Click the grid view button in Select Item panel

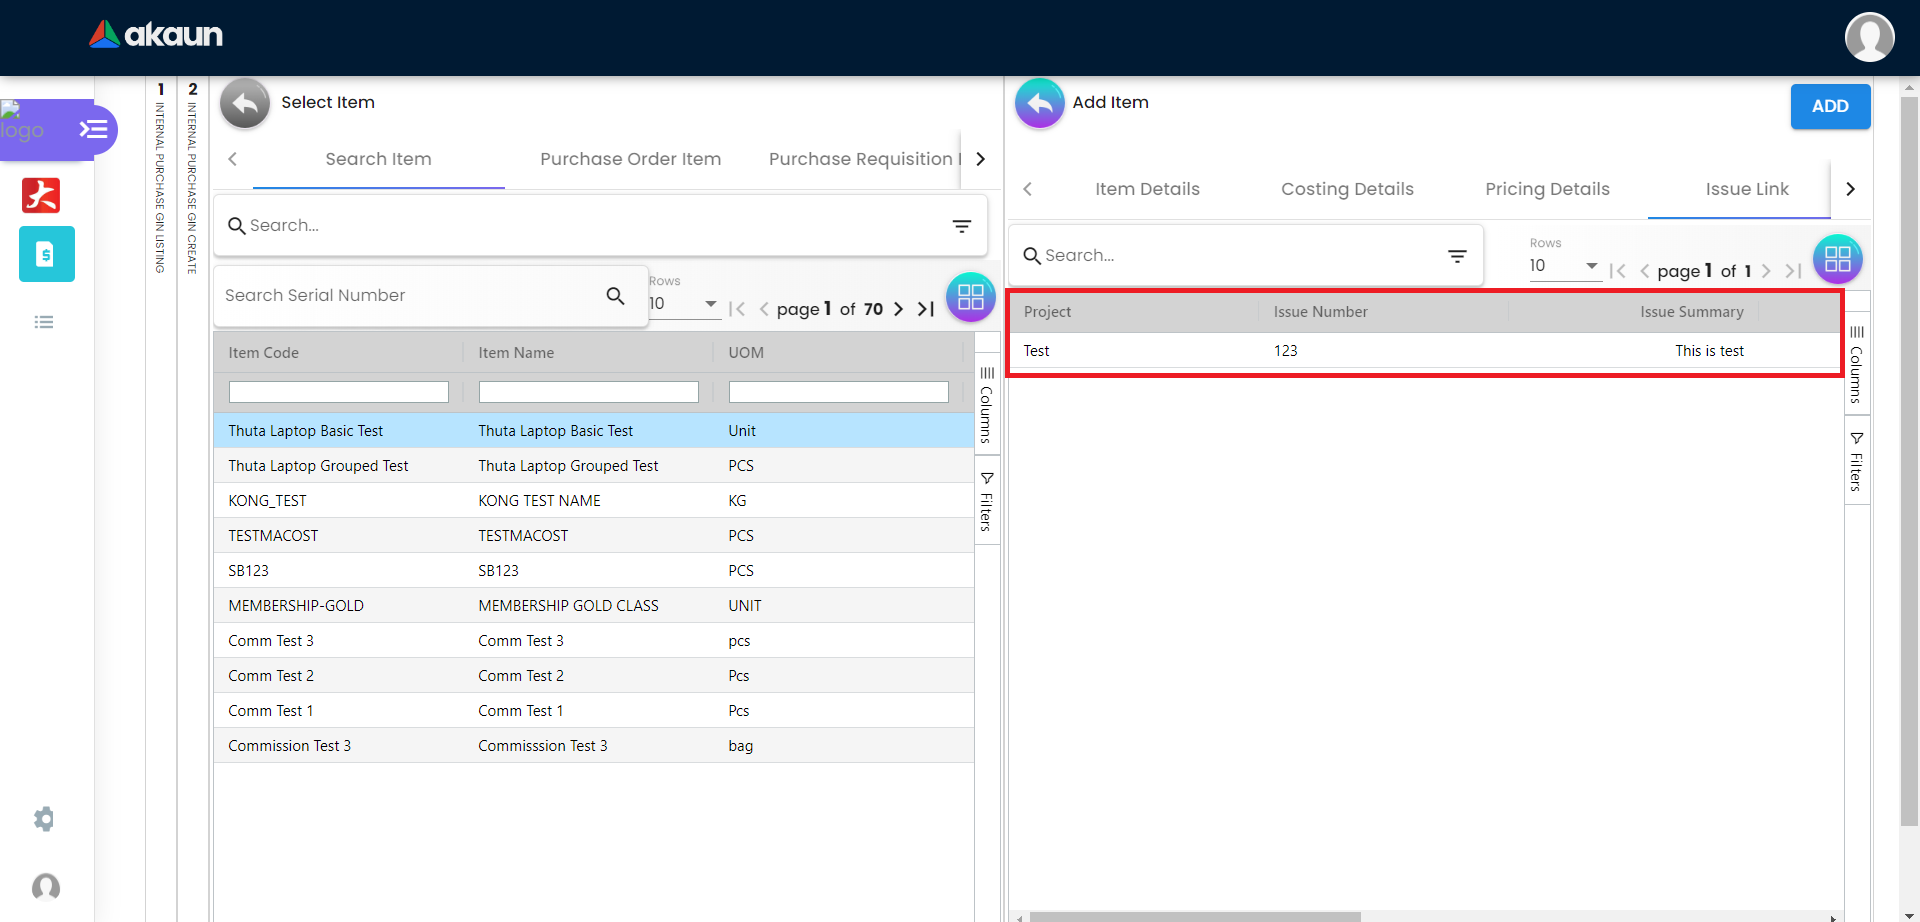970,297
